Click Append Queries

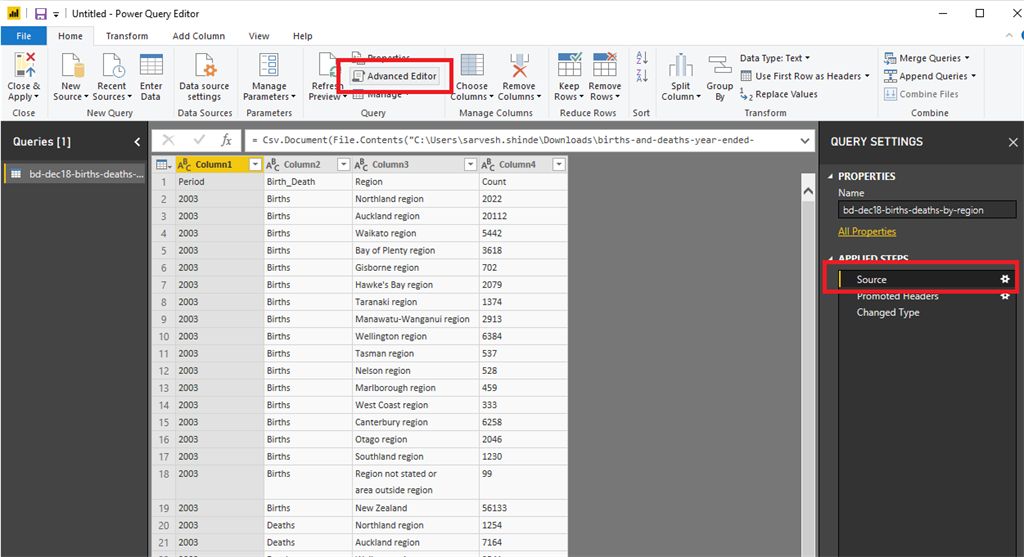[930, 76]
